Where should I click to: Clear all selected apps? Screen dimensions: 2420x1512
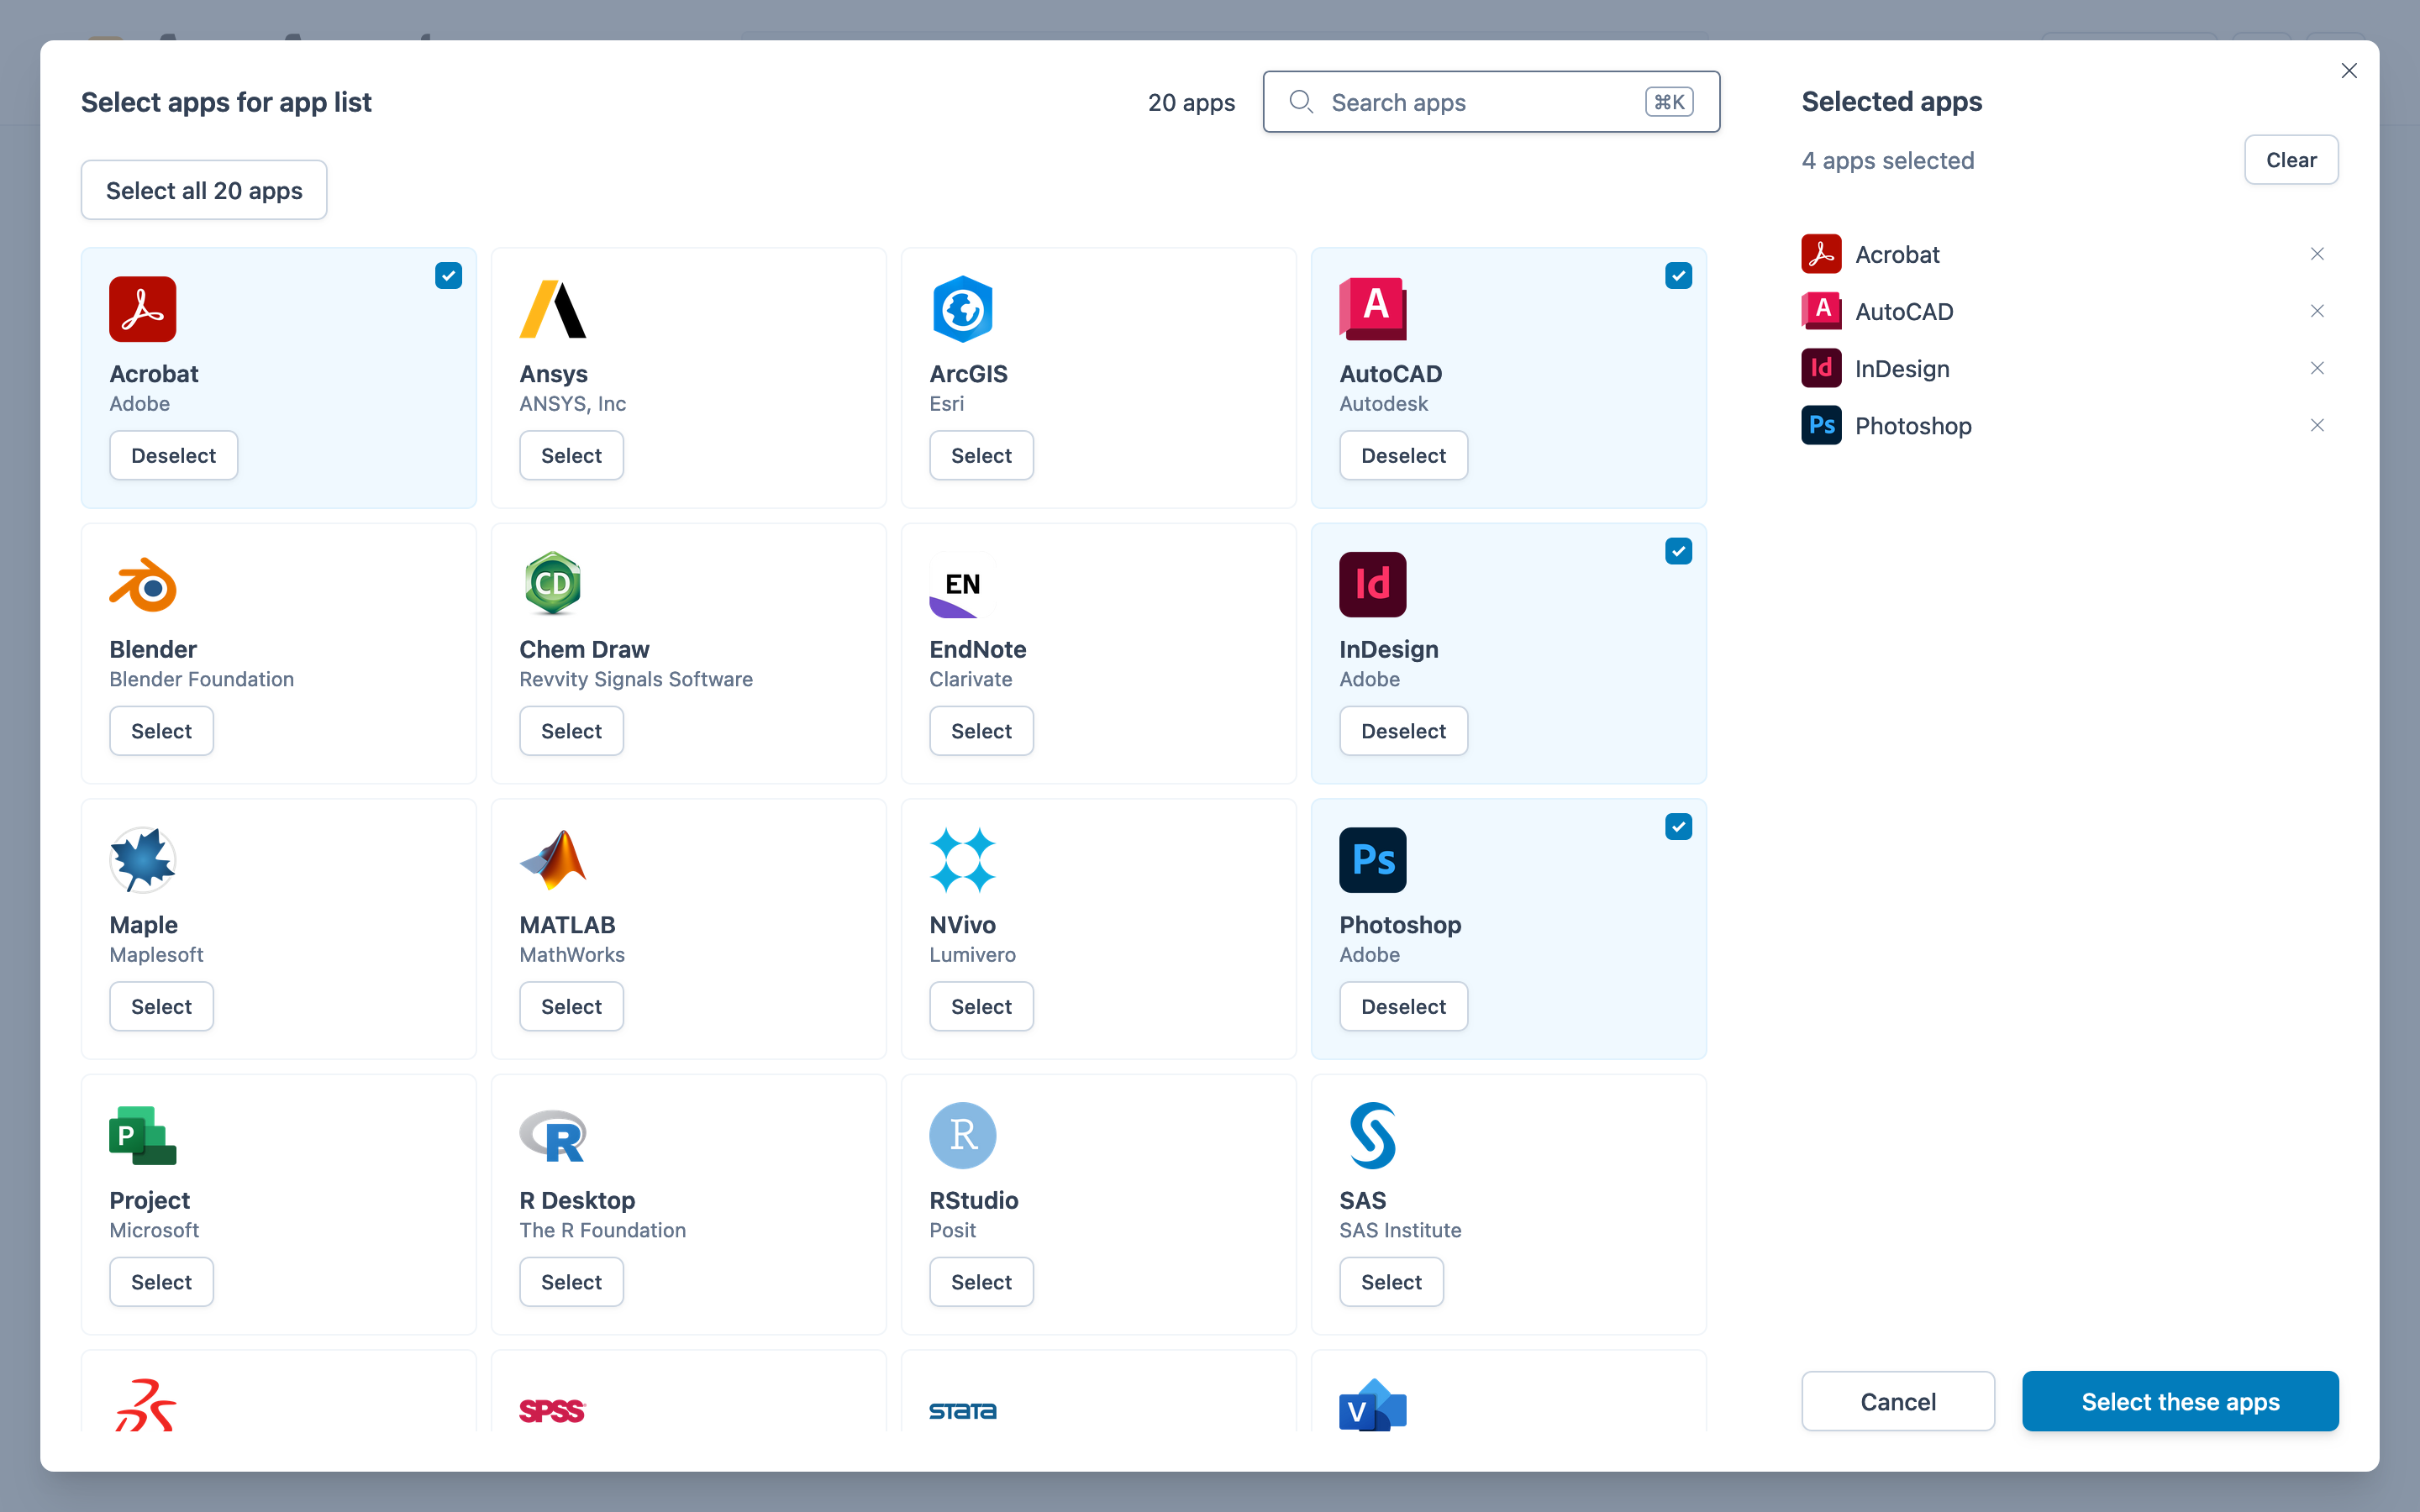click(2290, 159)
